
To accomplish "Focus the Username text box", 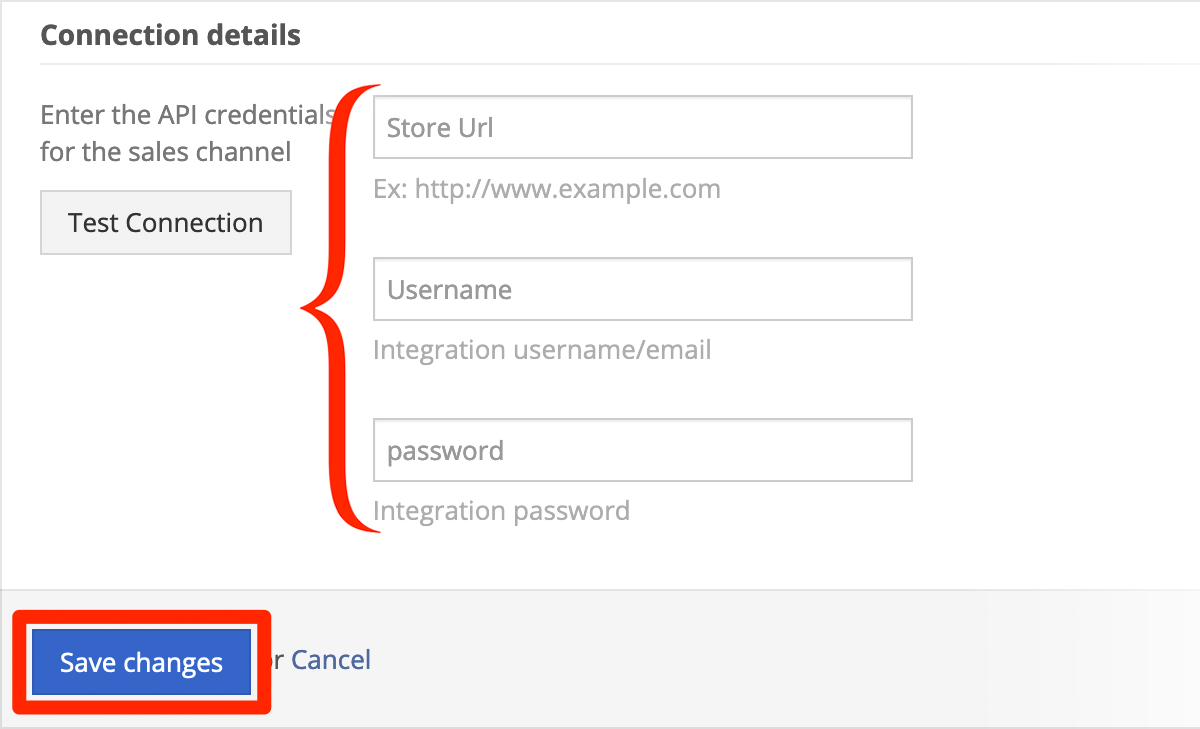I will (x=643, y=289).
